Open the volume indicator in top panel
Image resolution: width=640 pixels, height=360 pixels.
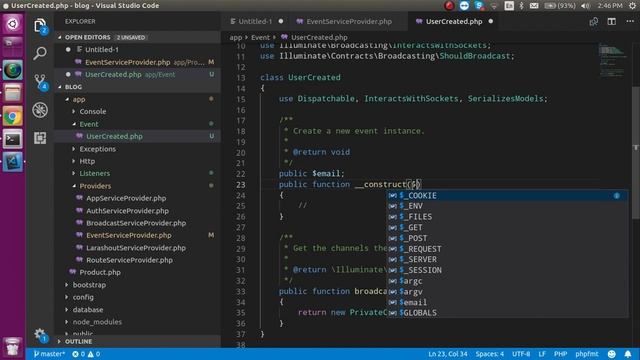(585, 6)
